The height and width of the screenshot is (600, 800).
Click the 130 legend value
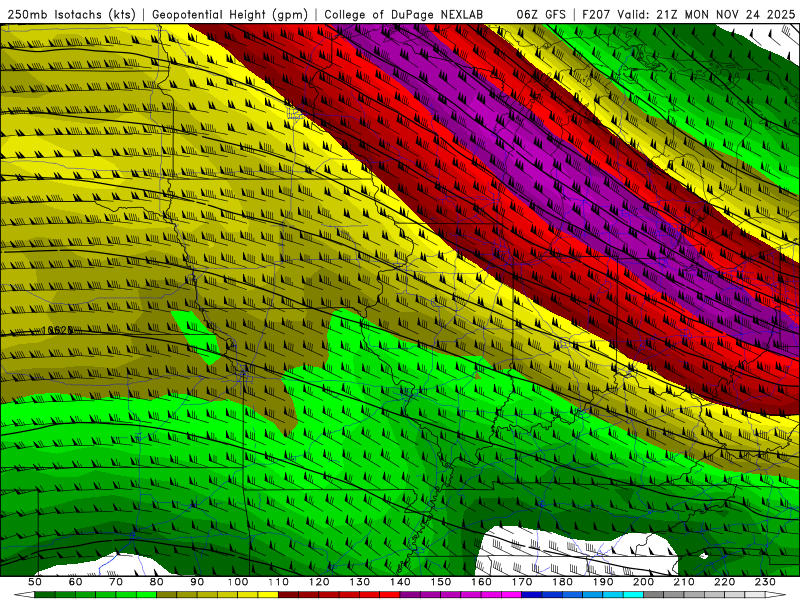360,582
